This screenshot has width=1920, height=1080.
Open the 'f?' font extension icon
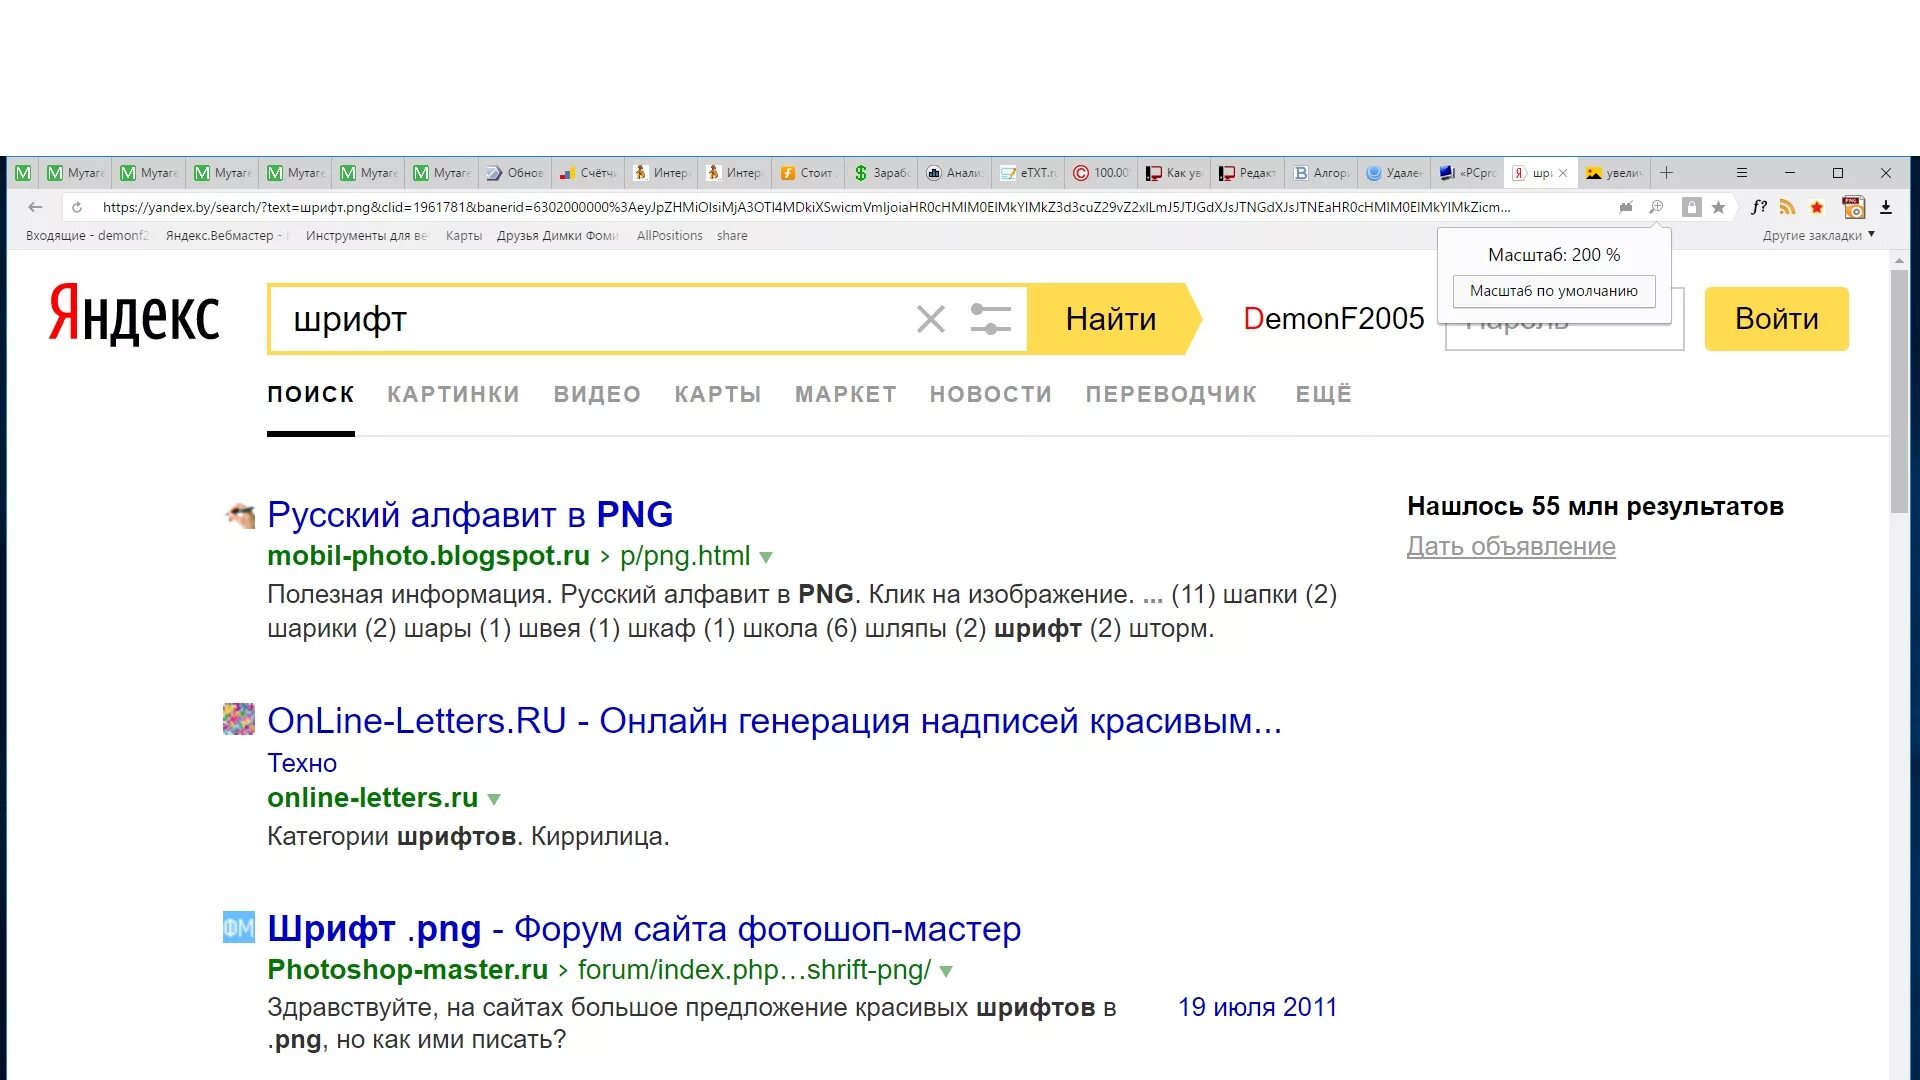pyautogui.click(x=1759, y=207)
